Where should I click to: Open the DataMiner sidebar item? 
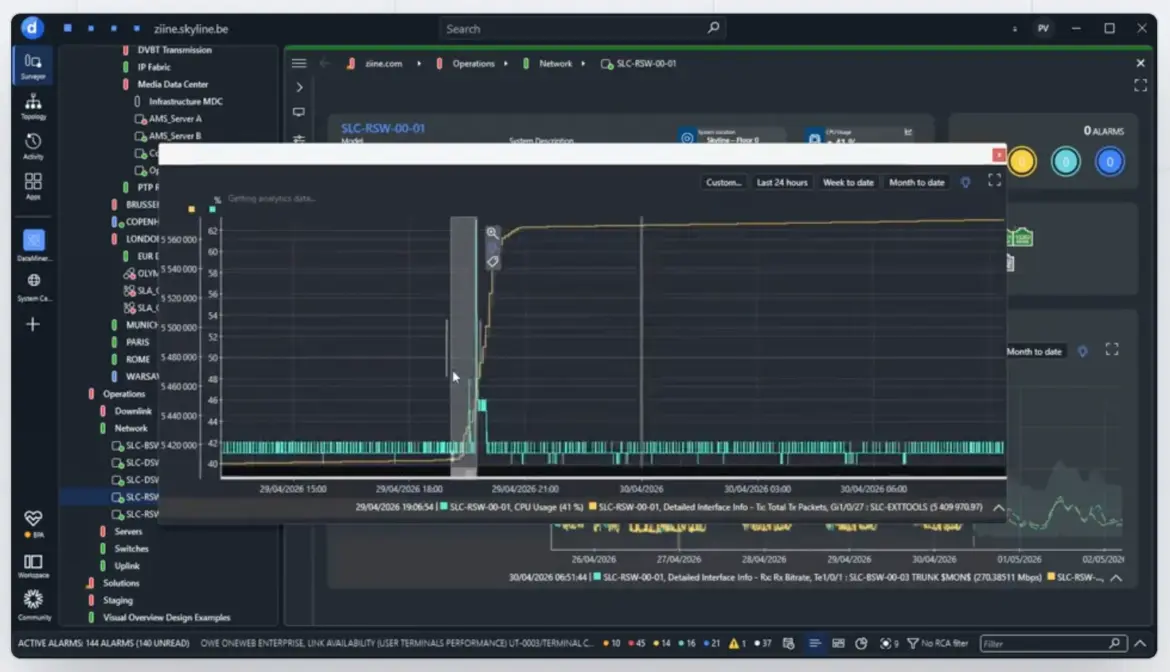tap(33, 245)
